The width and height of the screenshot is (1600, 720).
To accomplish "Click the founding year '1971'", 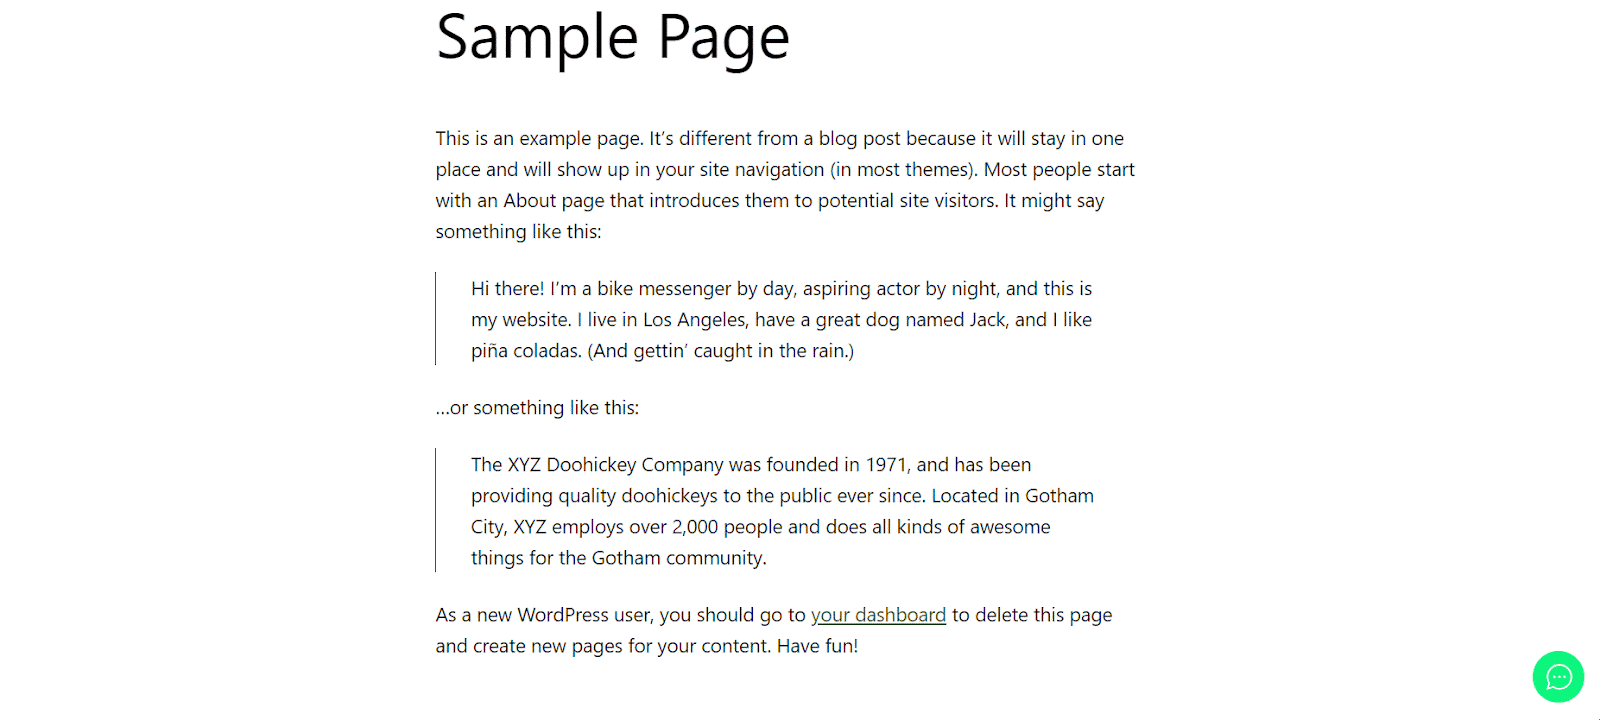I will [886, 464].
